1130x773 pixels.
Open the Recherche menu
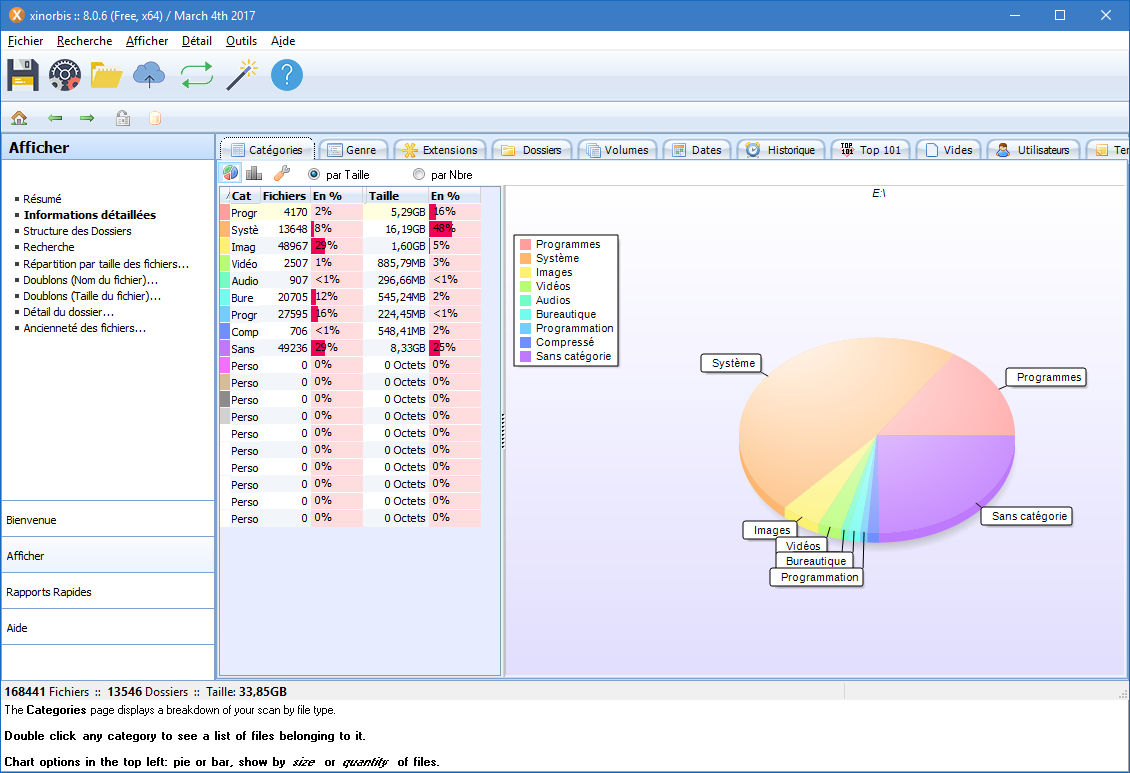click(x=84, y=41)
